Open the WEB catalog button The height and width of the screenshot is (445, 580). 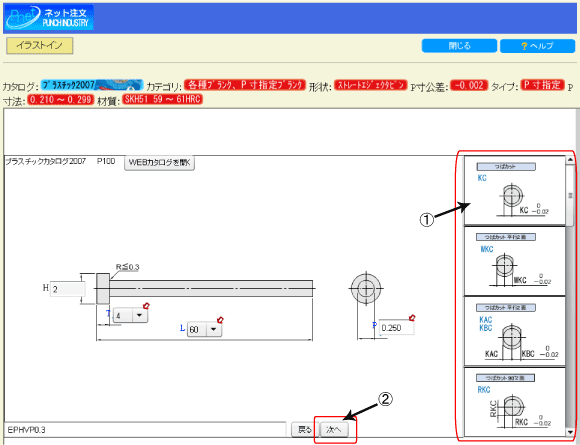point(159,162)
